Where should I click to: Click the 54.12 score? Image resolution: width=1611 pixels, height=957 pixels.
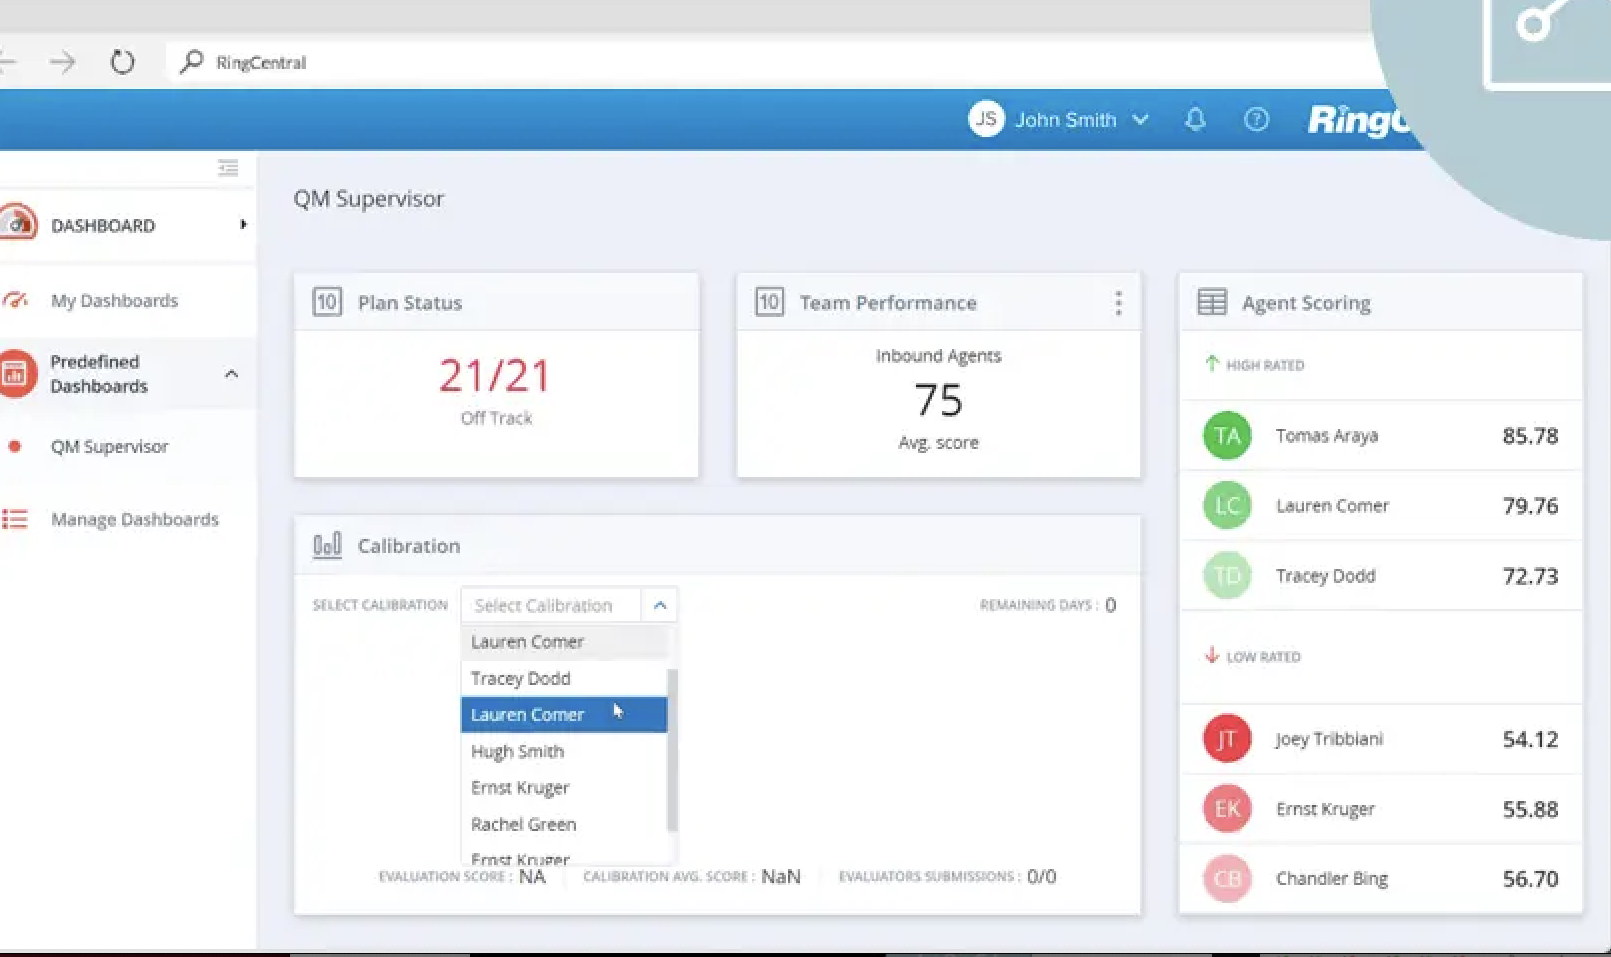1530,739
